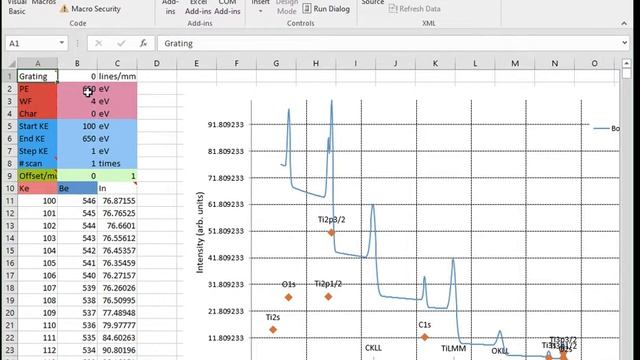Select the lines/mm cell
This screenshot has height=360, width=640.
click(117, 76)
